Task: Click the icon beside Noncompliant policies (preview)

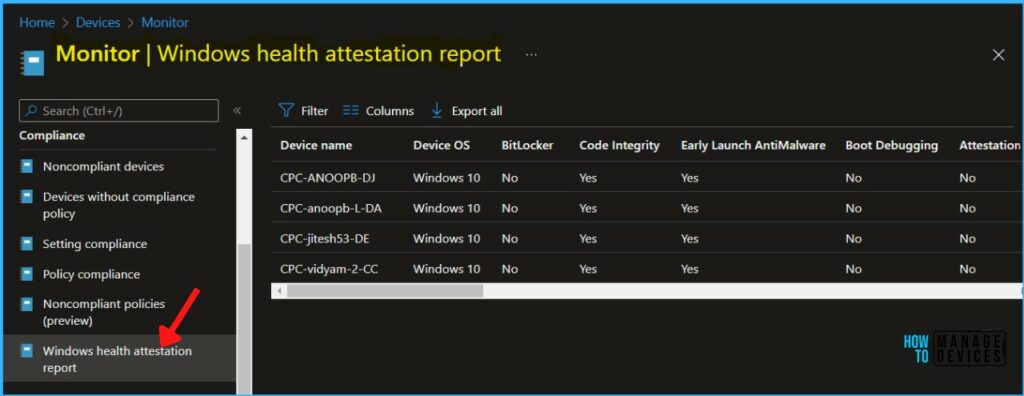Action: [x=27, y=304]
